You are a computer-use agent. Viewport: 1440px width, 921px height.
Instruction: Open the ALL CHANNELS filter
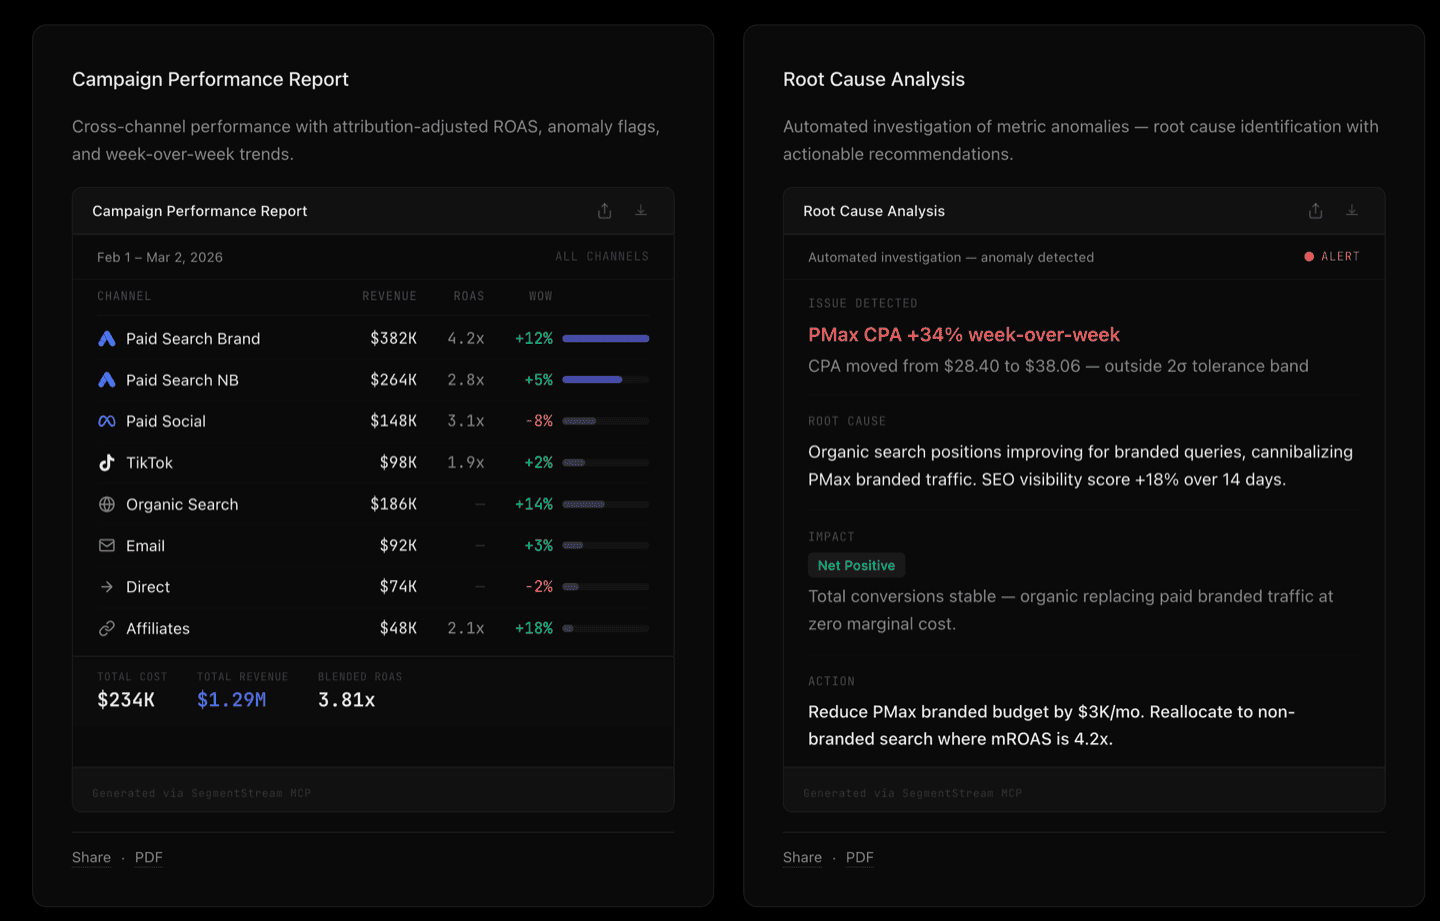click(x=604, y=256)
